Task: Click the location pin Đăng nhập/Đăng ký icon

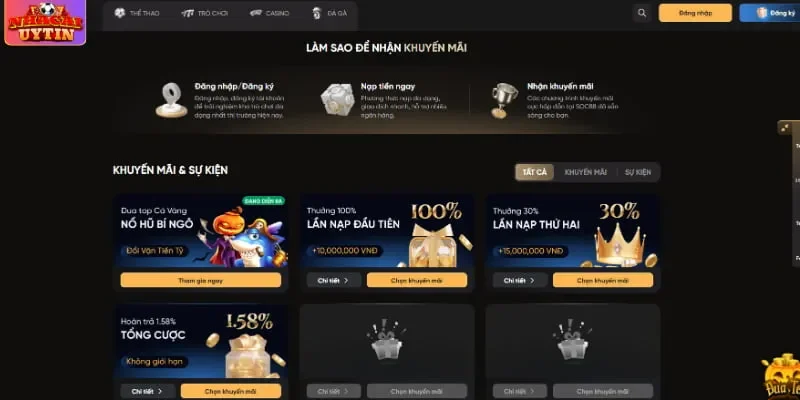Action: click(x=171, y=100)
